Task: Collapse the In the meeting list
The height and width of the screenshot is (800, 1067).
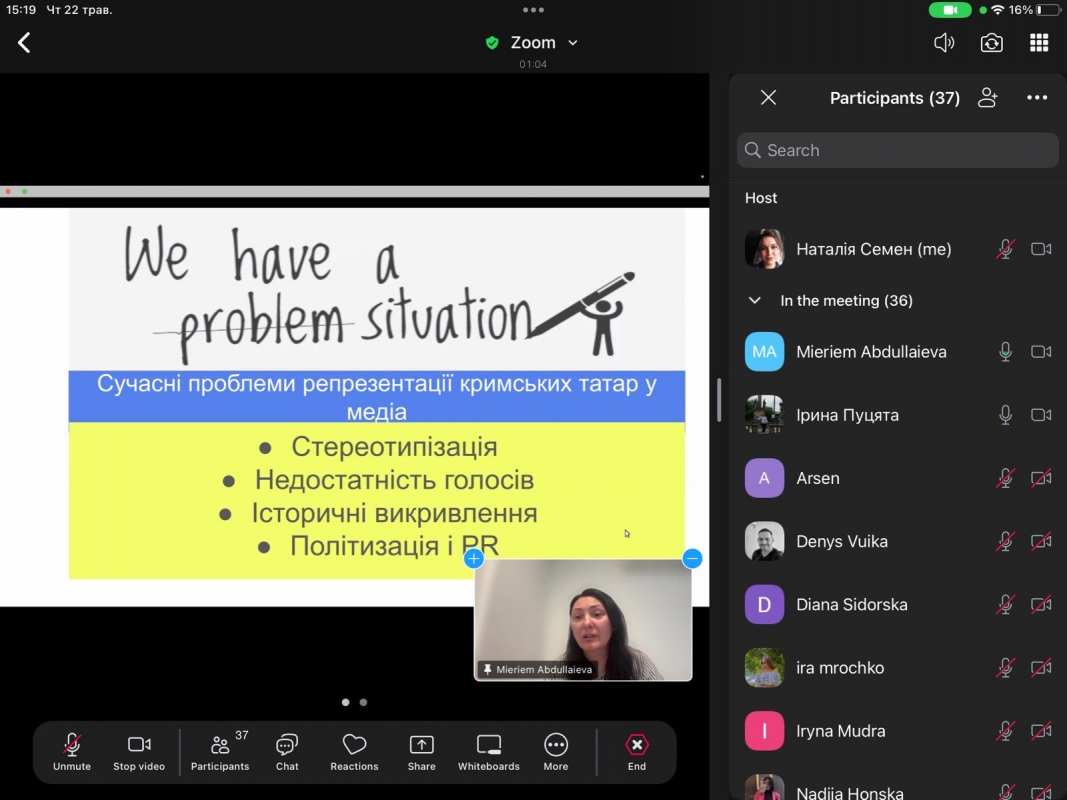Action: pyautogui.click(x=755, y=300)
